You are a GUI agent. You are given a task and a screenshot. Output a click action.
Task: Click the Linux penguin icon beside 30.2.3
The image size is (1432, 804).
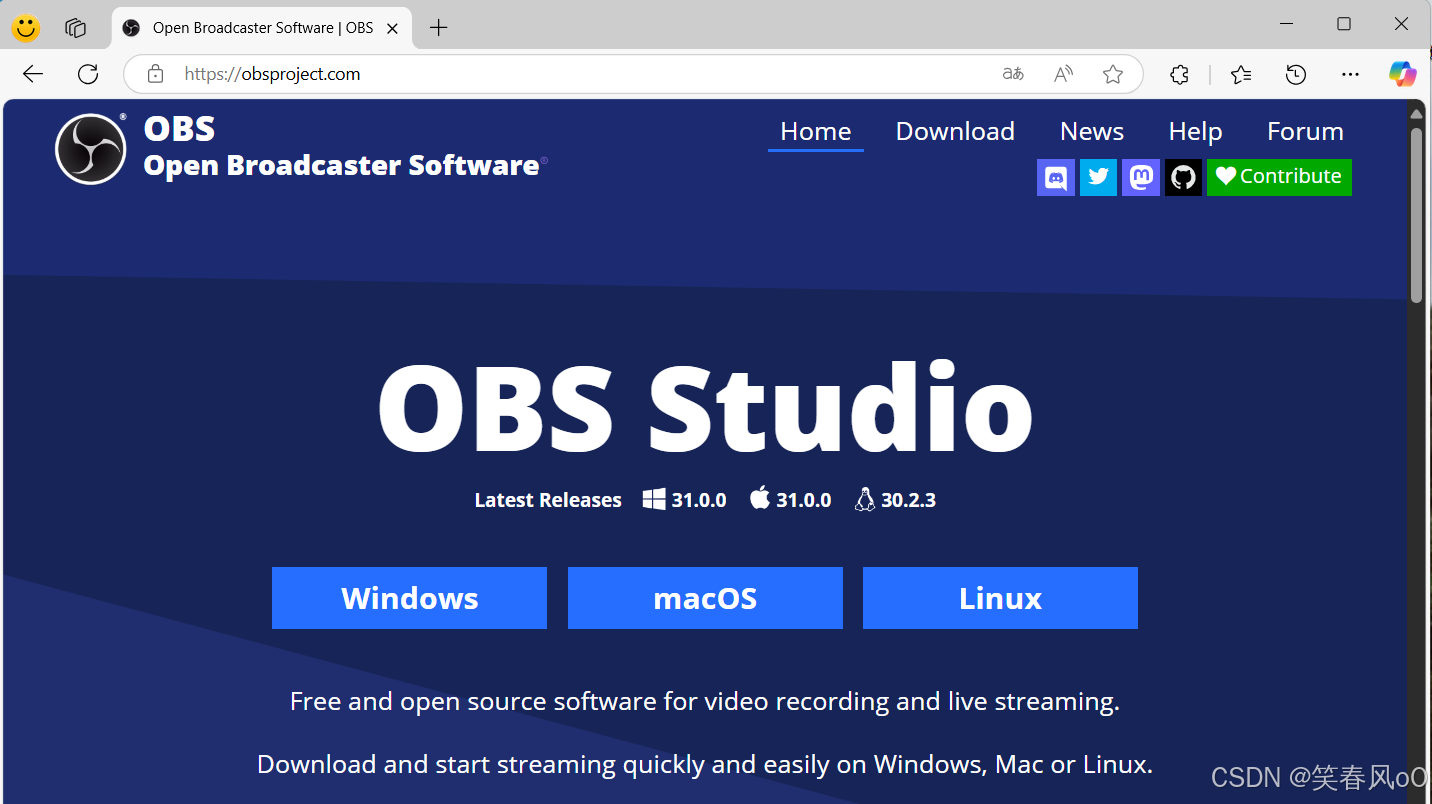tap(865, 499)
